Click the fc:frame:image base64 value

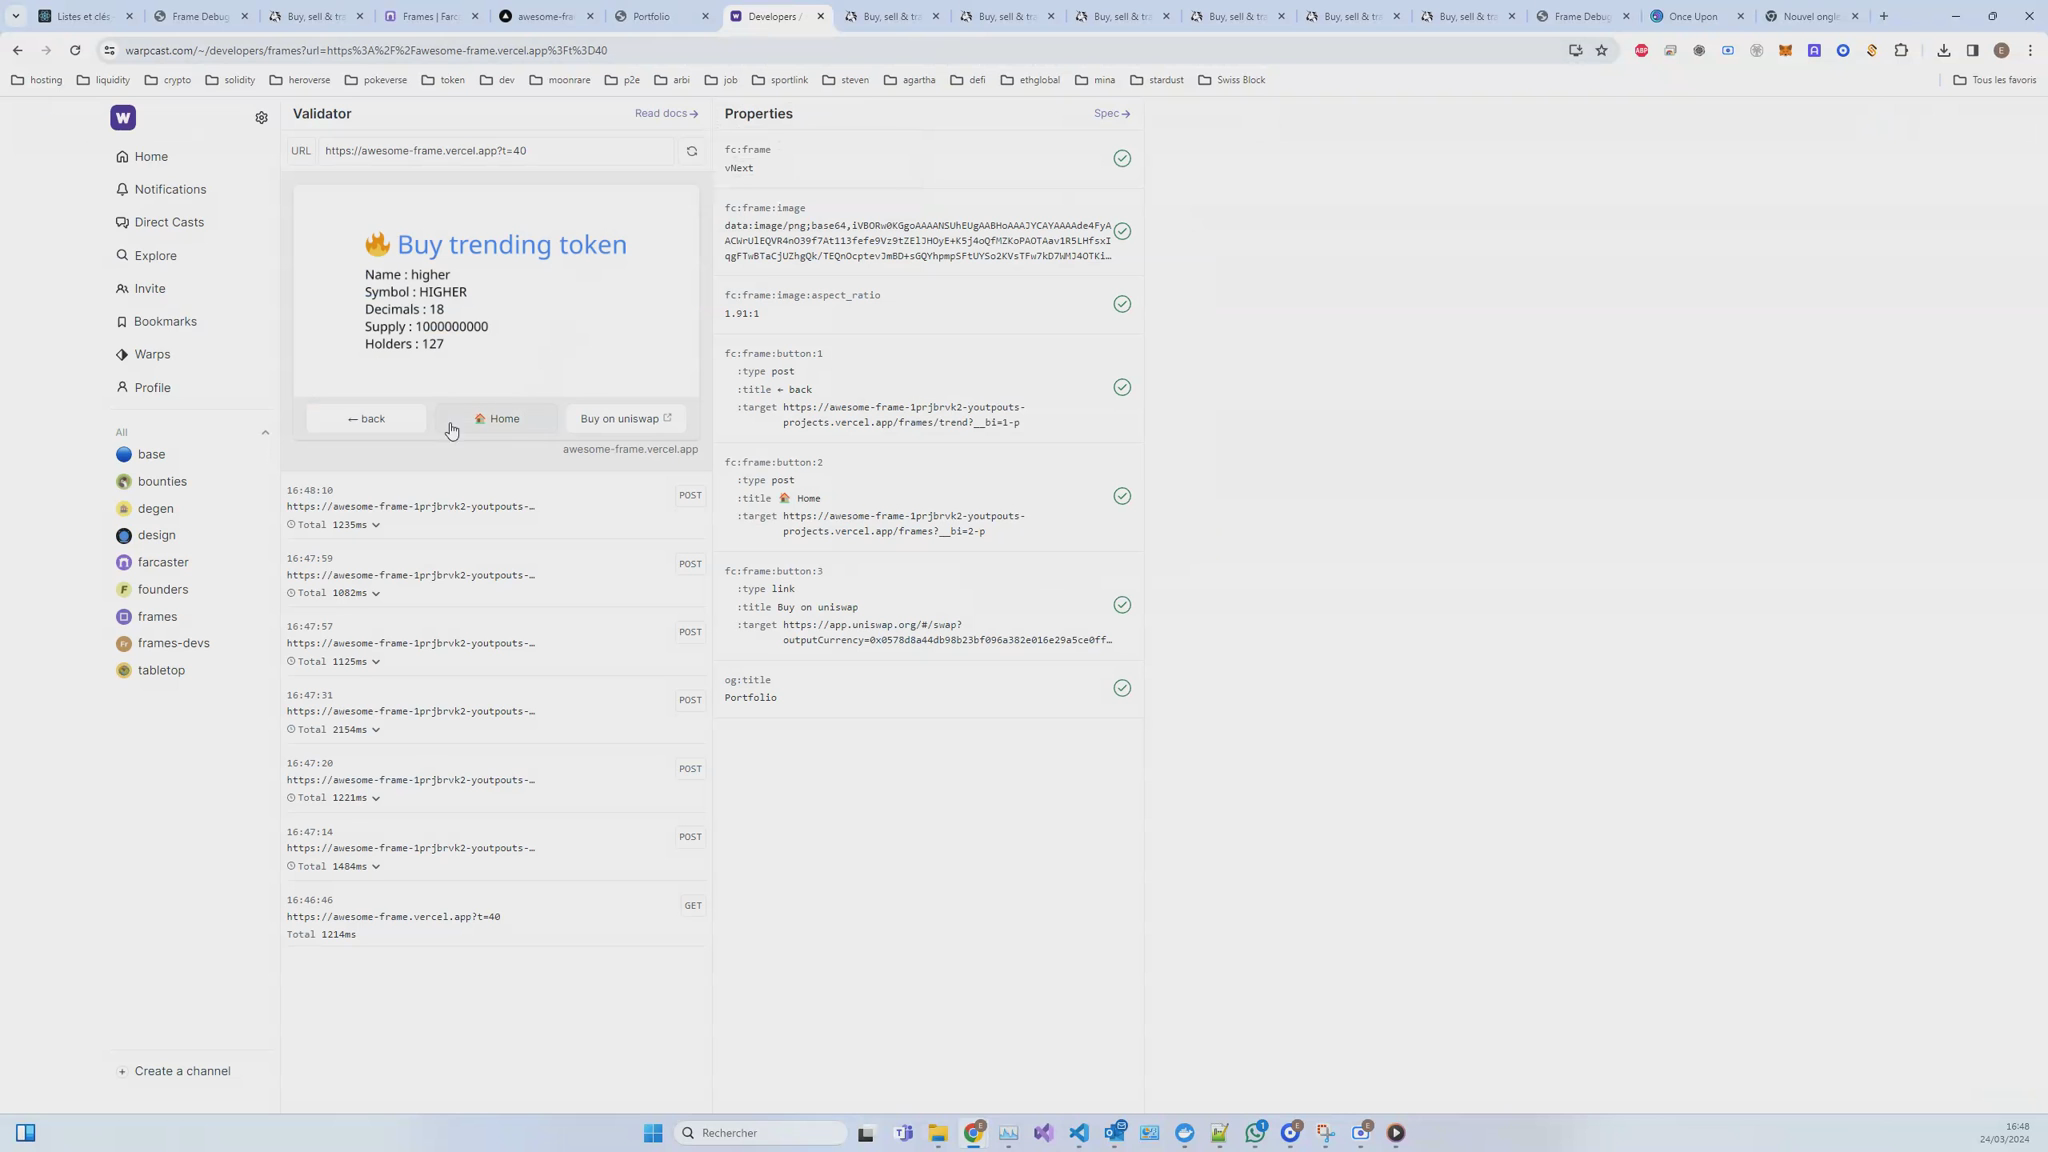tap(917, 241)
